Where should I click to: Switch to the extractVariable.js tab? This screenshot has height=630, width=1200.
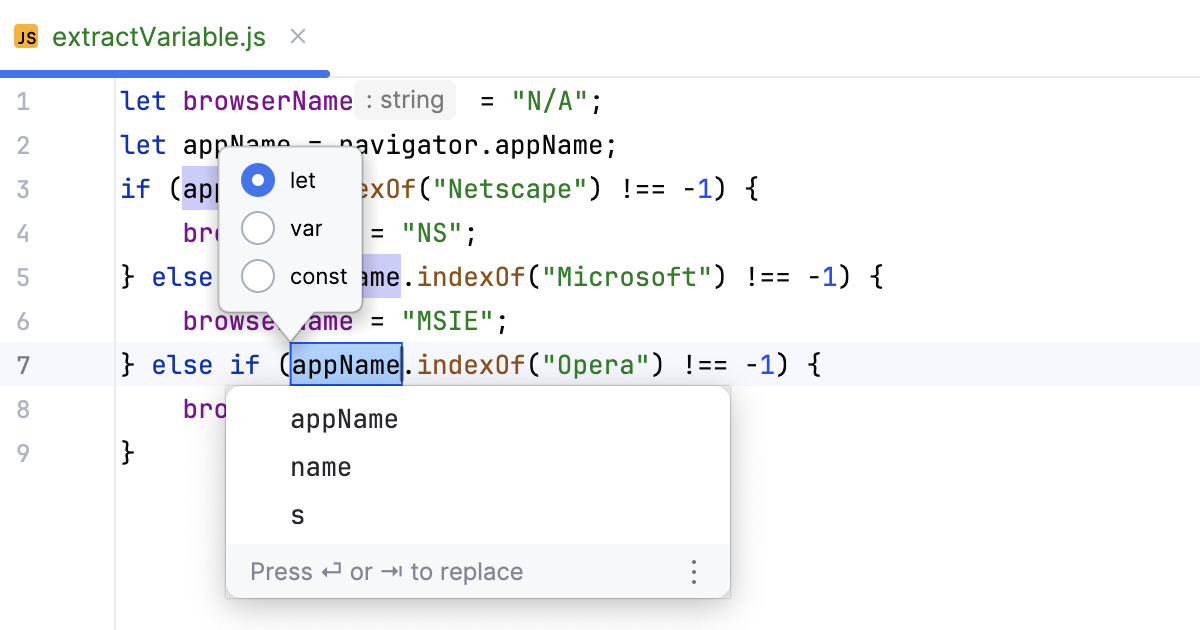tap(160, 38)
